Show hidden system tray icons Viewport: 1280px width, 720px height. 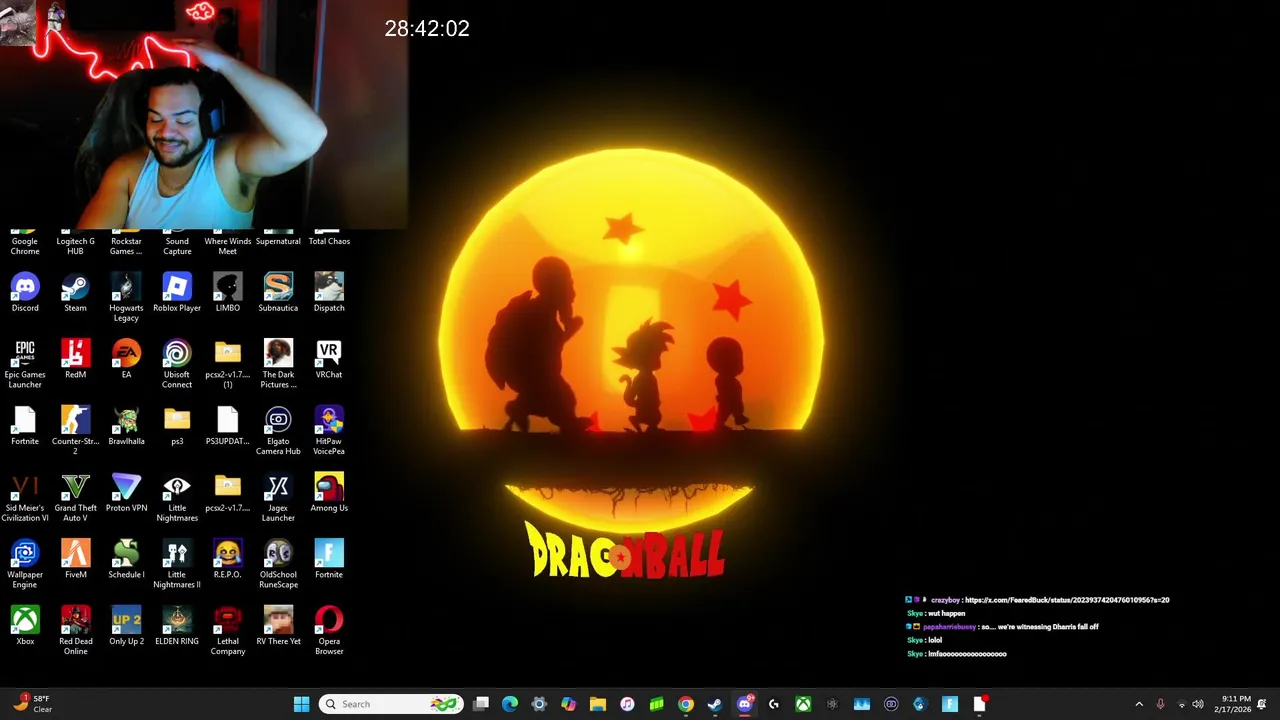click(x=1139, y=704)
